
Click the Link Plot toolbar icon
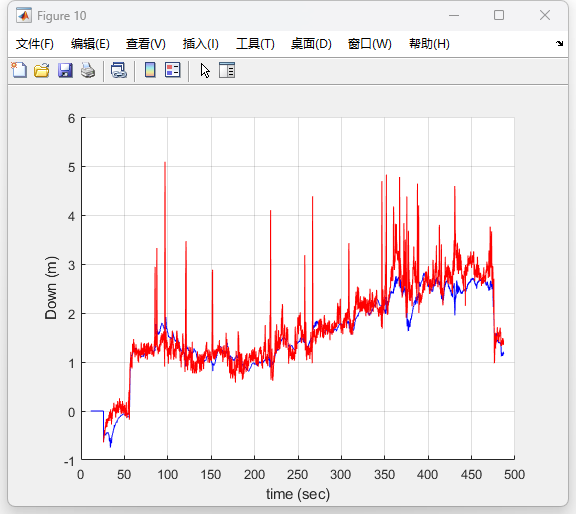tap(119, 70)
